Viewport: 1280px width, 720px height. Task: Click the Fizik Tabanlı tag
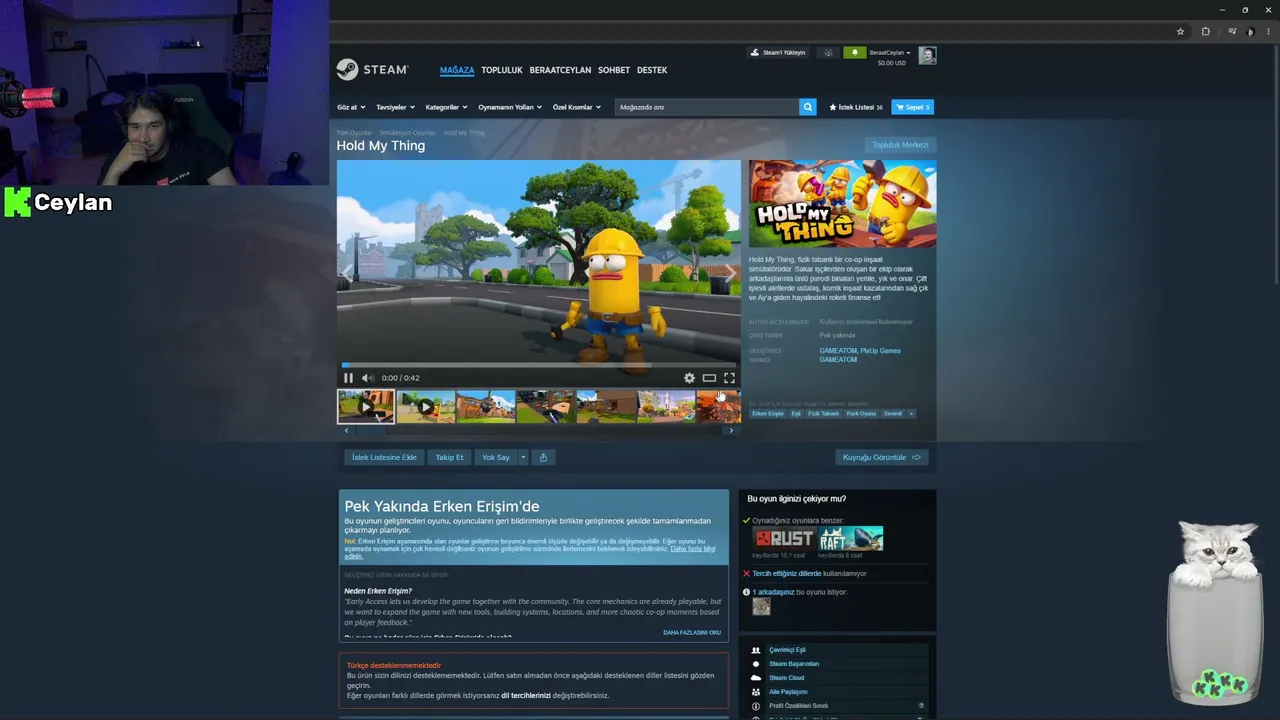point(824,413)
